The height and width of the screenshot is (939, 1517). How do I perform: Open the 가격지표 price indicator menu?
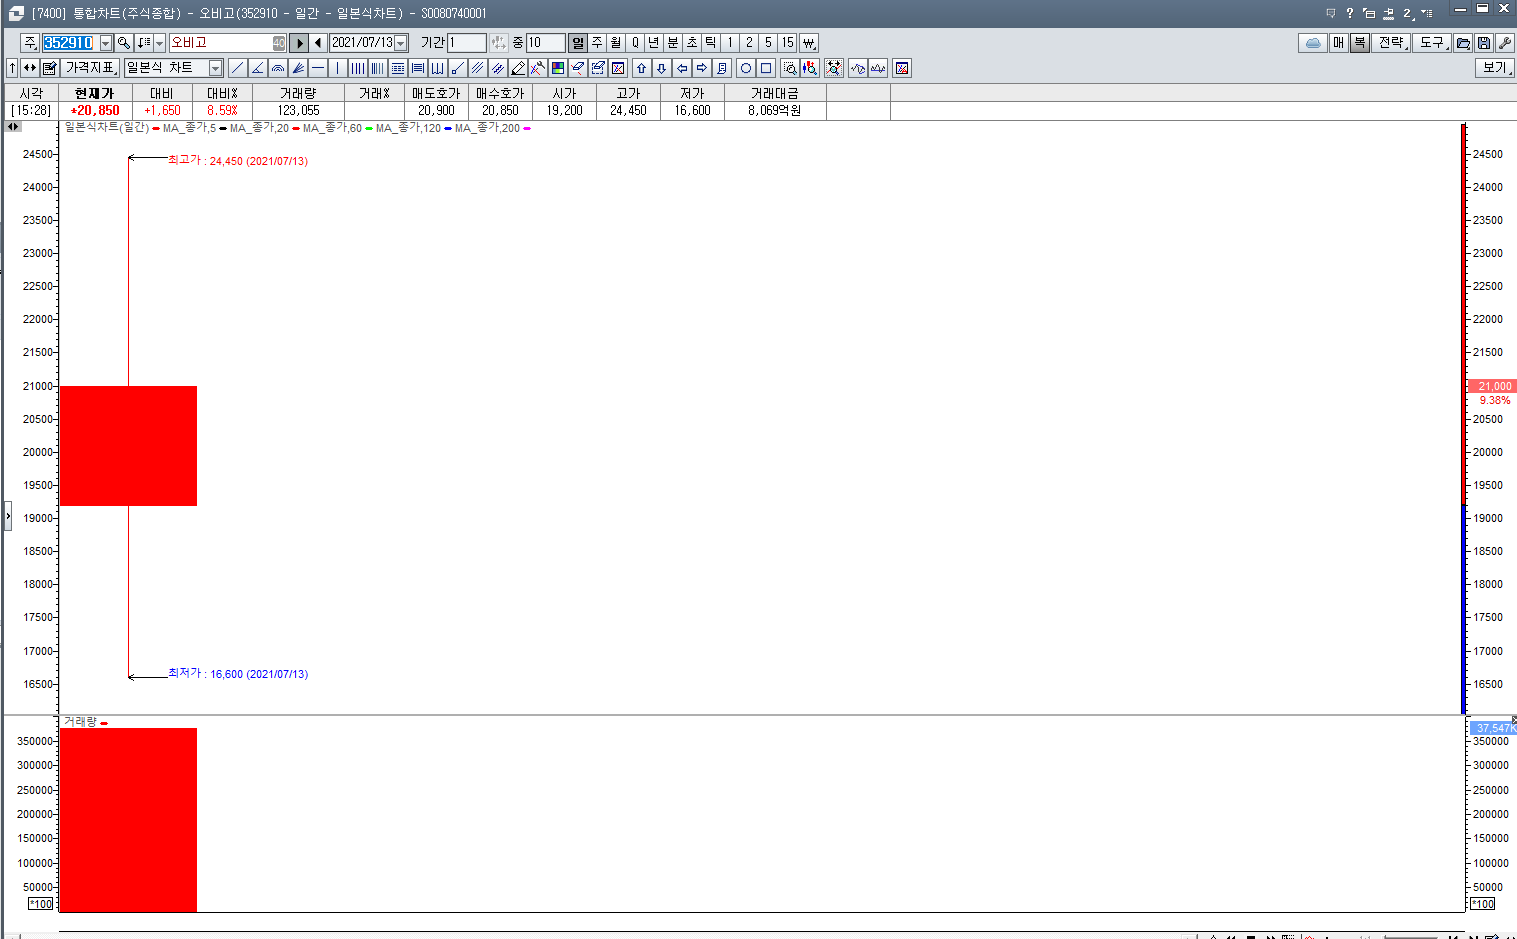(91, 68)
